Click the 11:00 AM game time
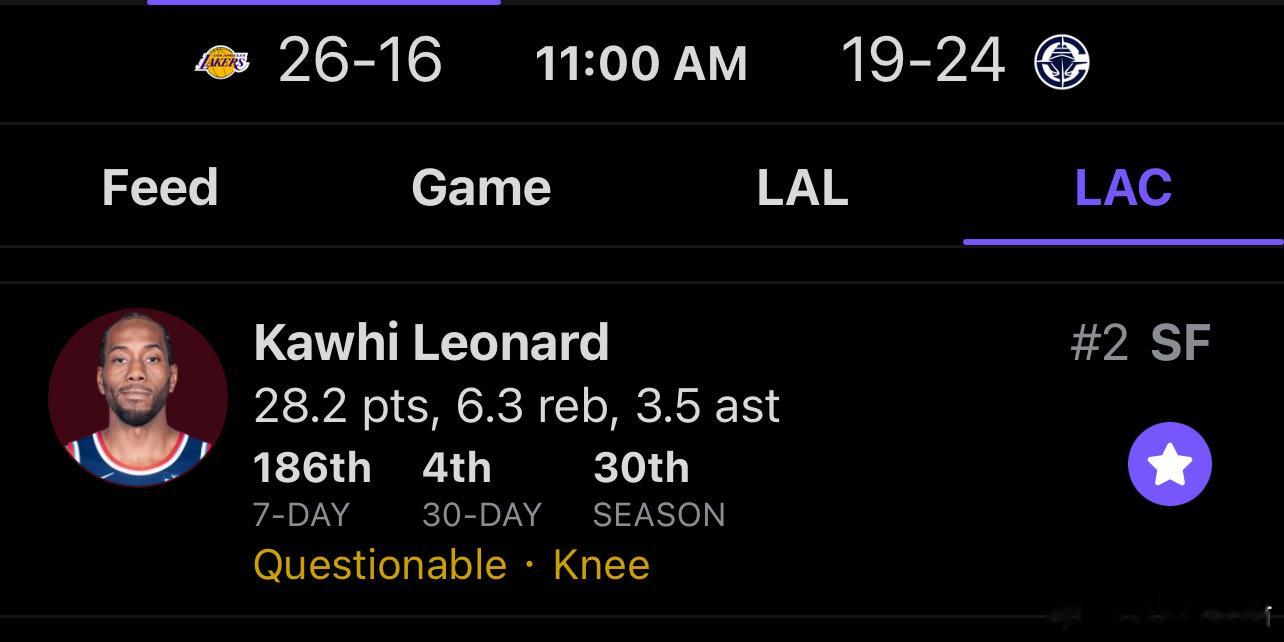The image size is (1284, 642). tap(641, 64)
